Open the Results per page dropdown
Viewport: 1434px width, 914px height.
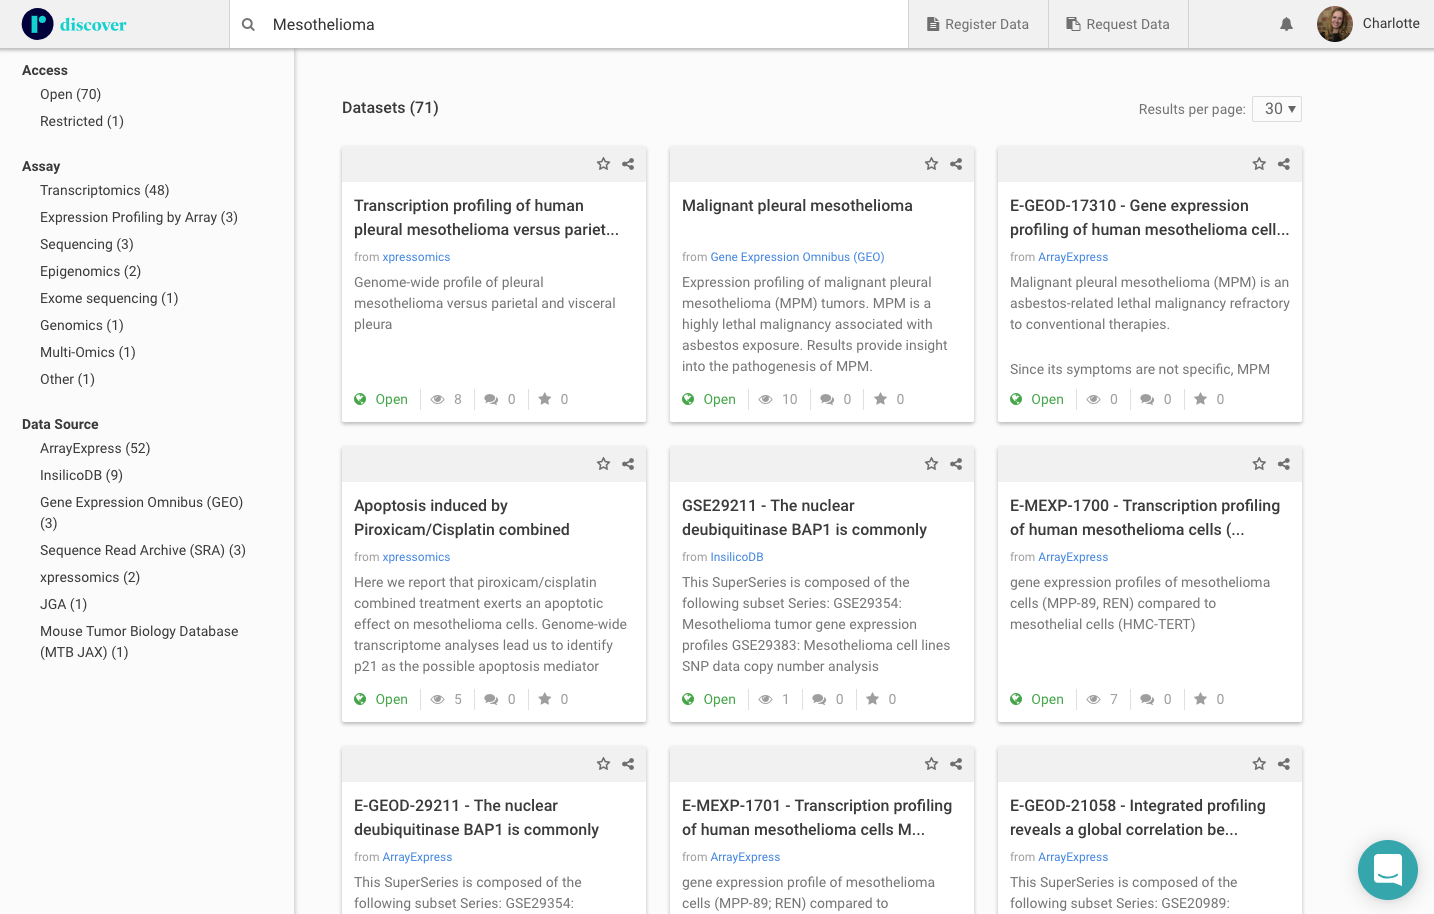coord(1277,109)
